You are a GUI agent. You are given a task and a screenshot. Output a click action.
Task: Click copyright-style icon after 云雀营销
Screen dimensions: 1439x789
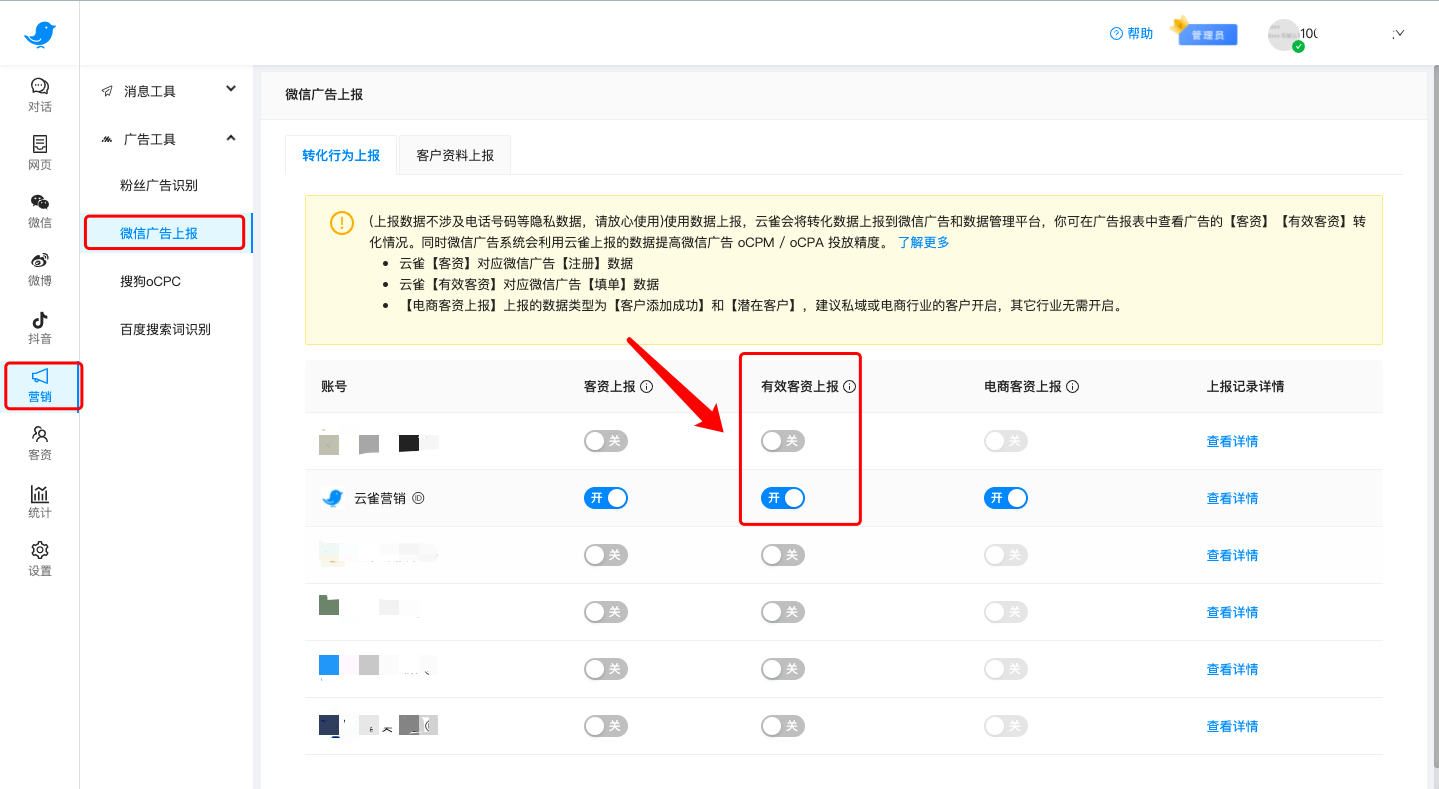tap(418, 497)
